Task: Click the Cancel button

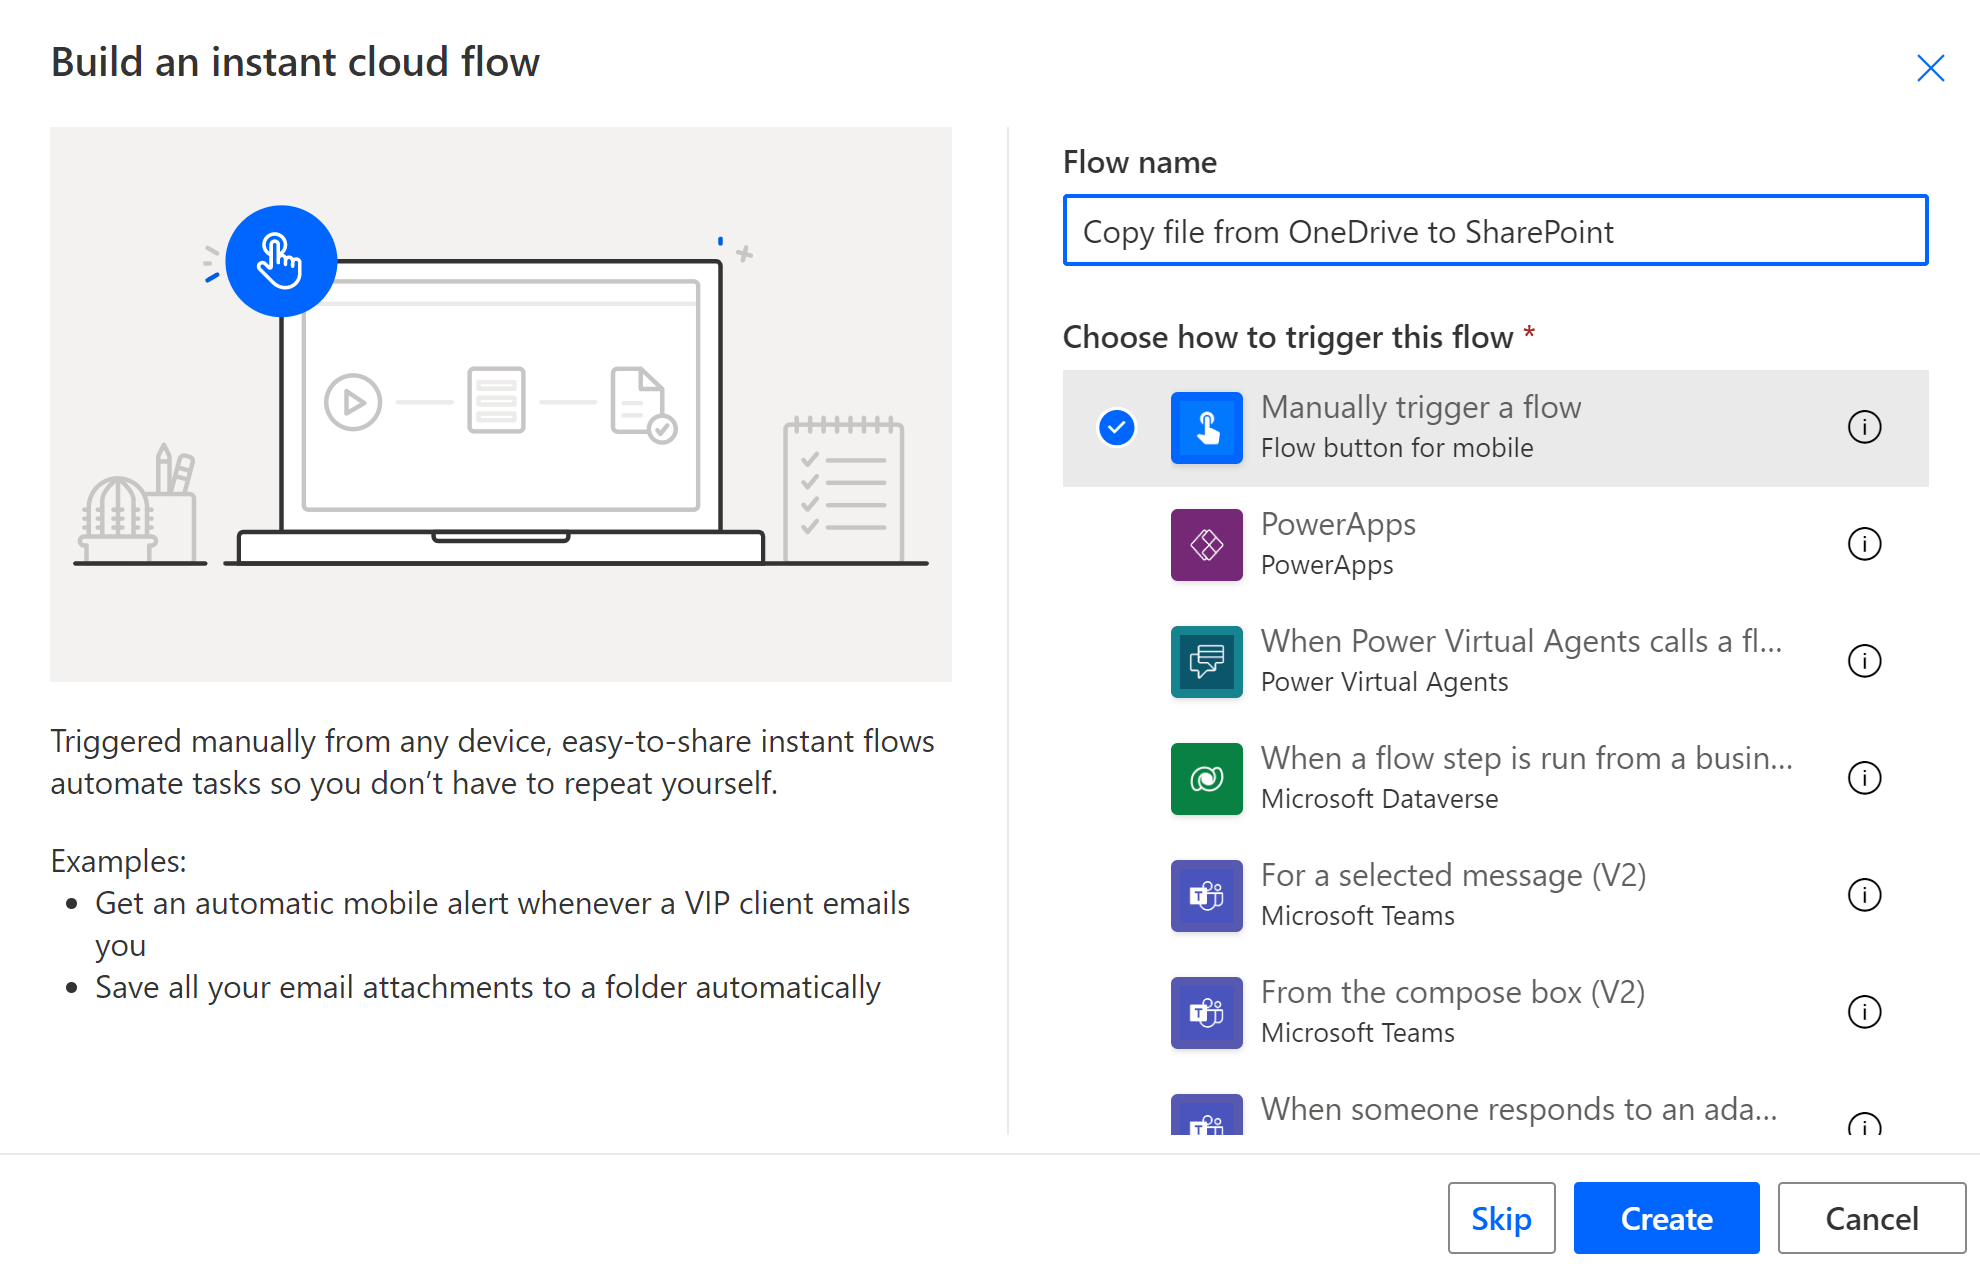Action: pos(1871,1218)
